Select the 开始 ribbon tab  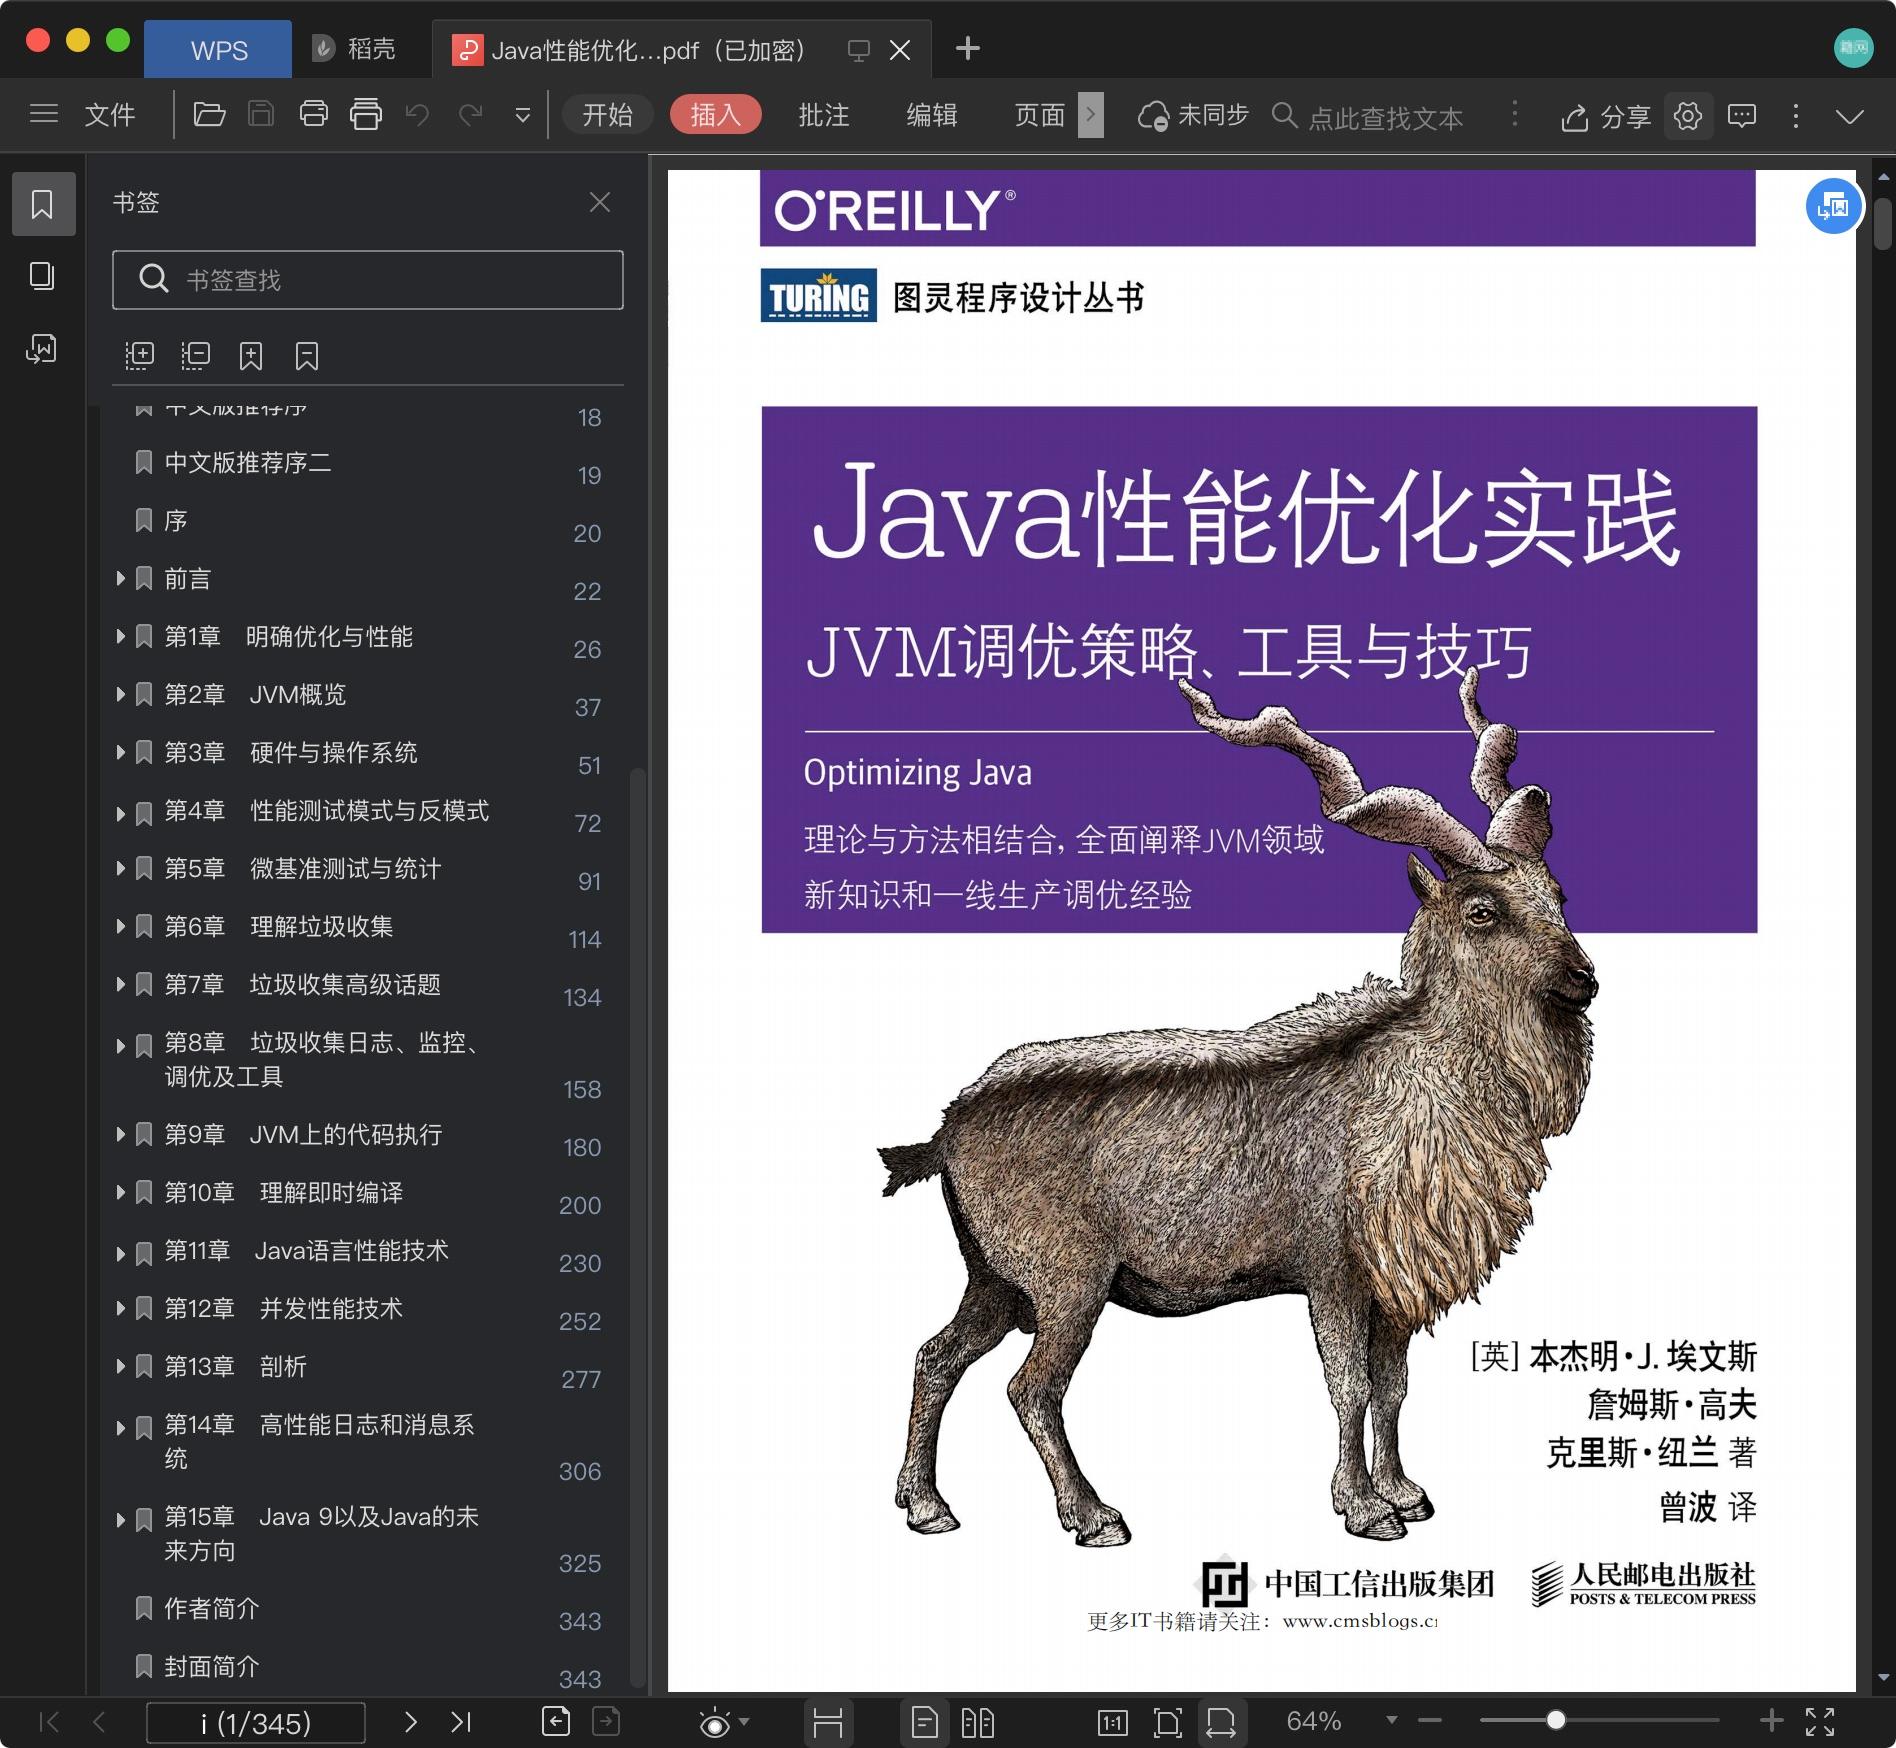tap(607, 115)
